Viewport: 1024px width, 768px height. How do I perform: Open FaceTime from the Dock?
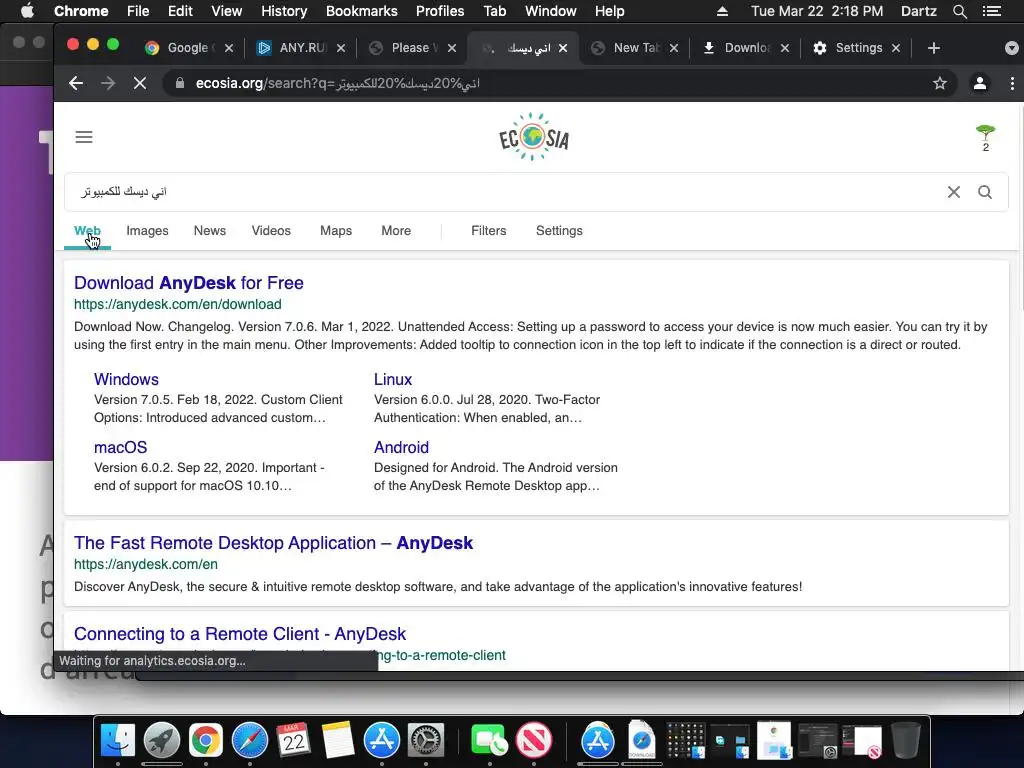(488, 741)
